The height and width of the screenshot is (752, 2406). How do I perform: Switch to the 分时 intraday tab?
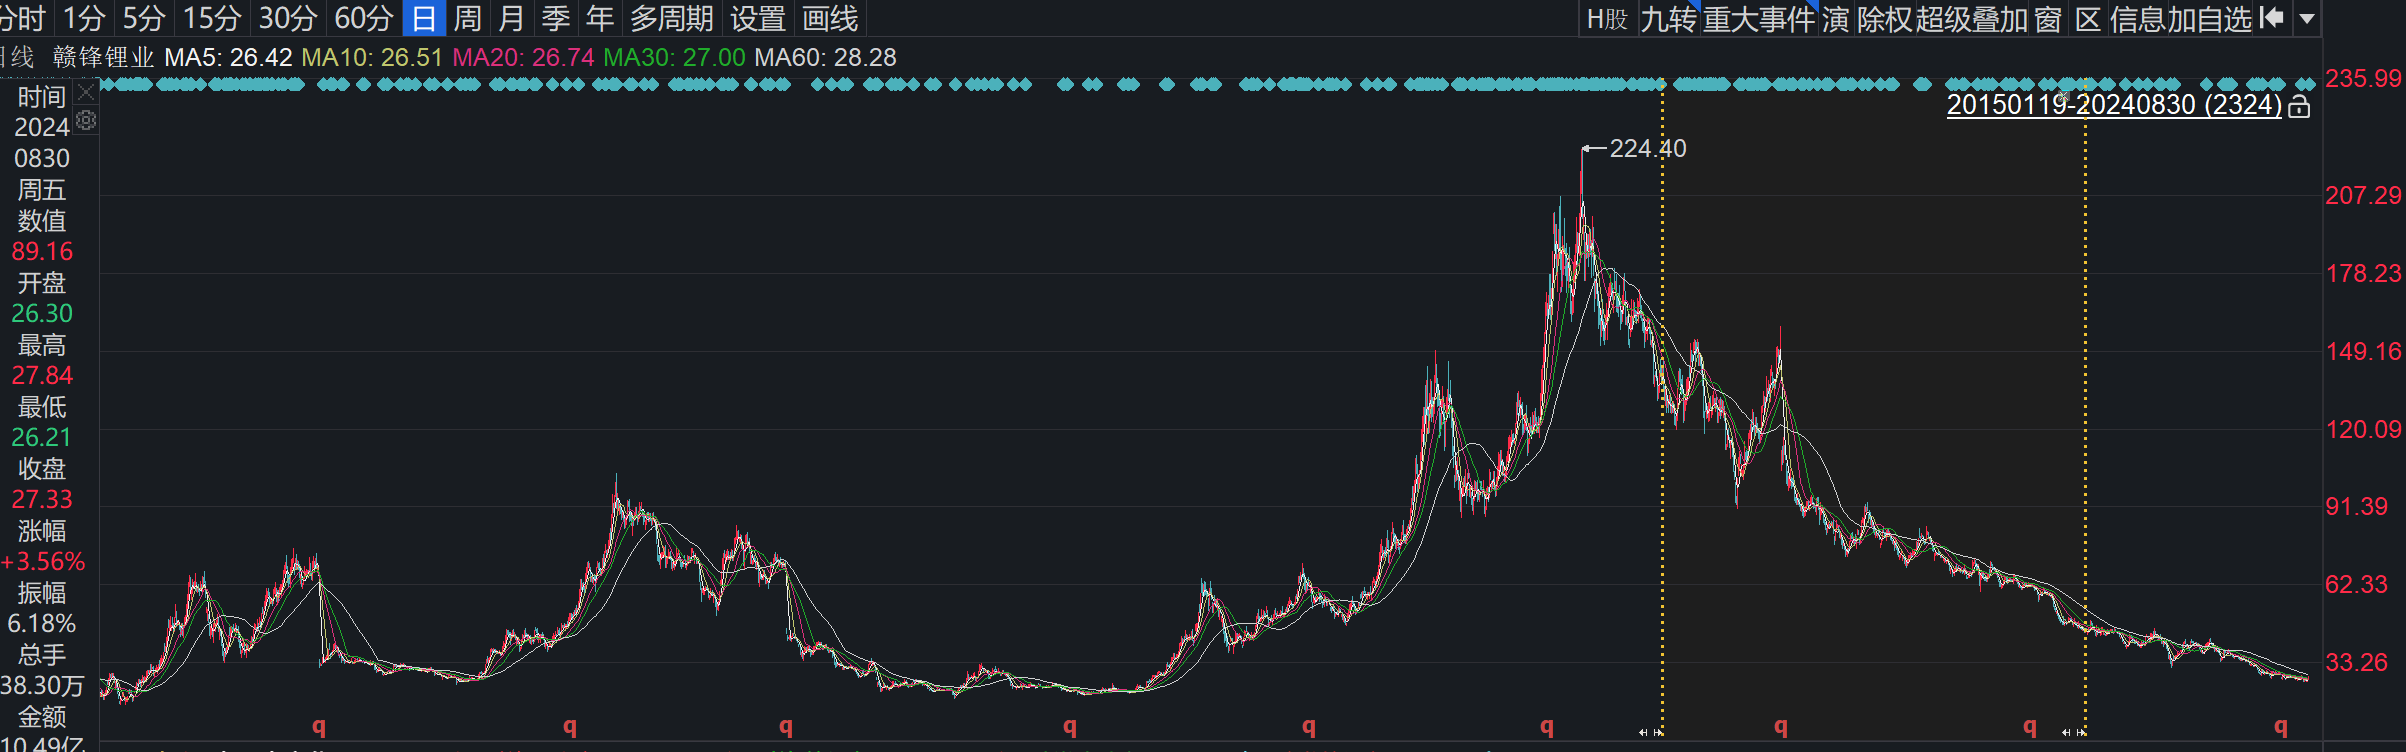(x=24, y=18)
